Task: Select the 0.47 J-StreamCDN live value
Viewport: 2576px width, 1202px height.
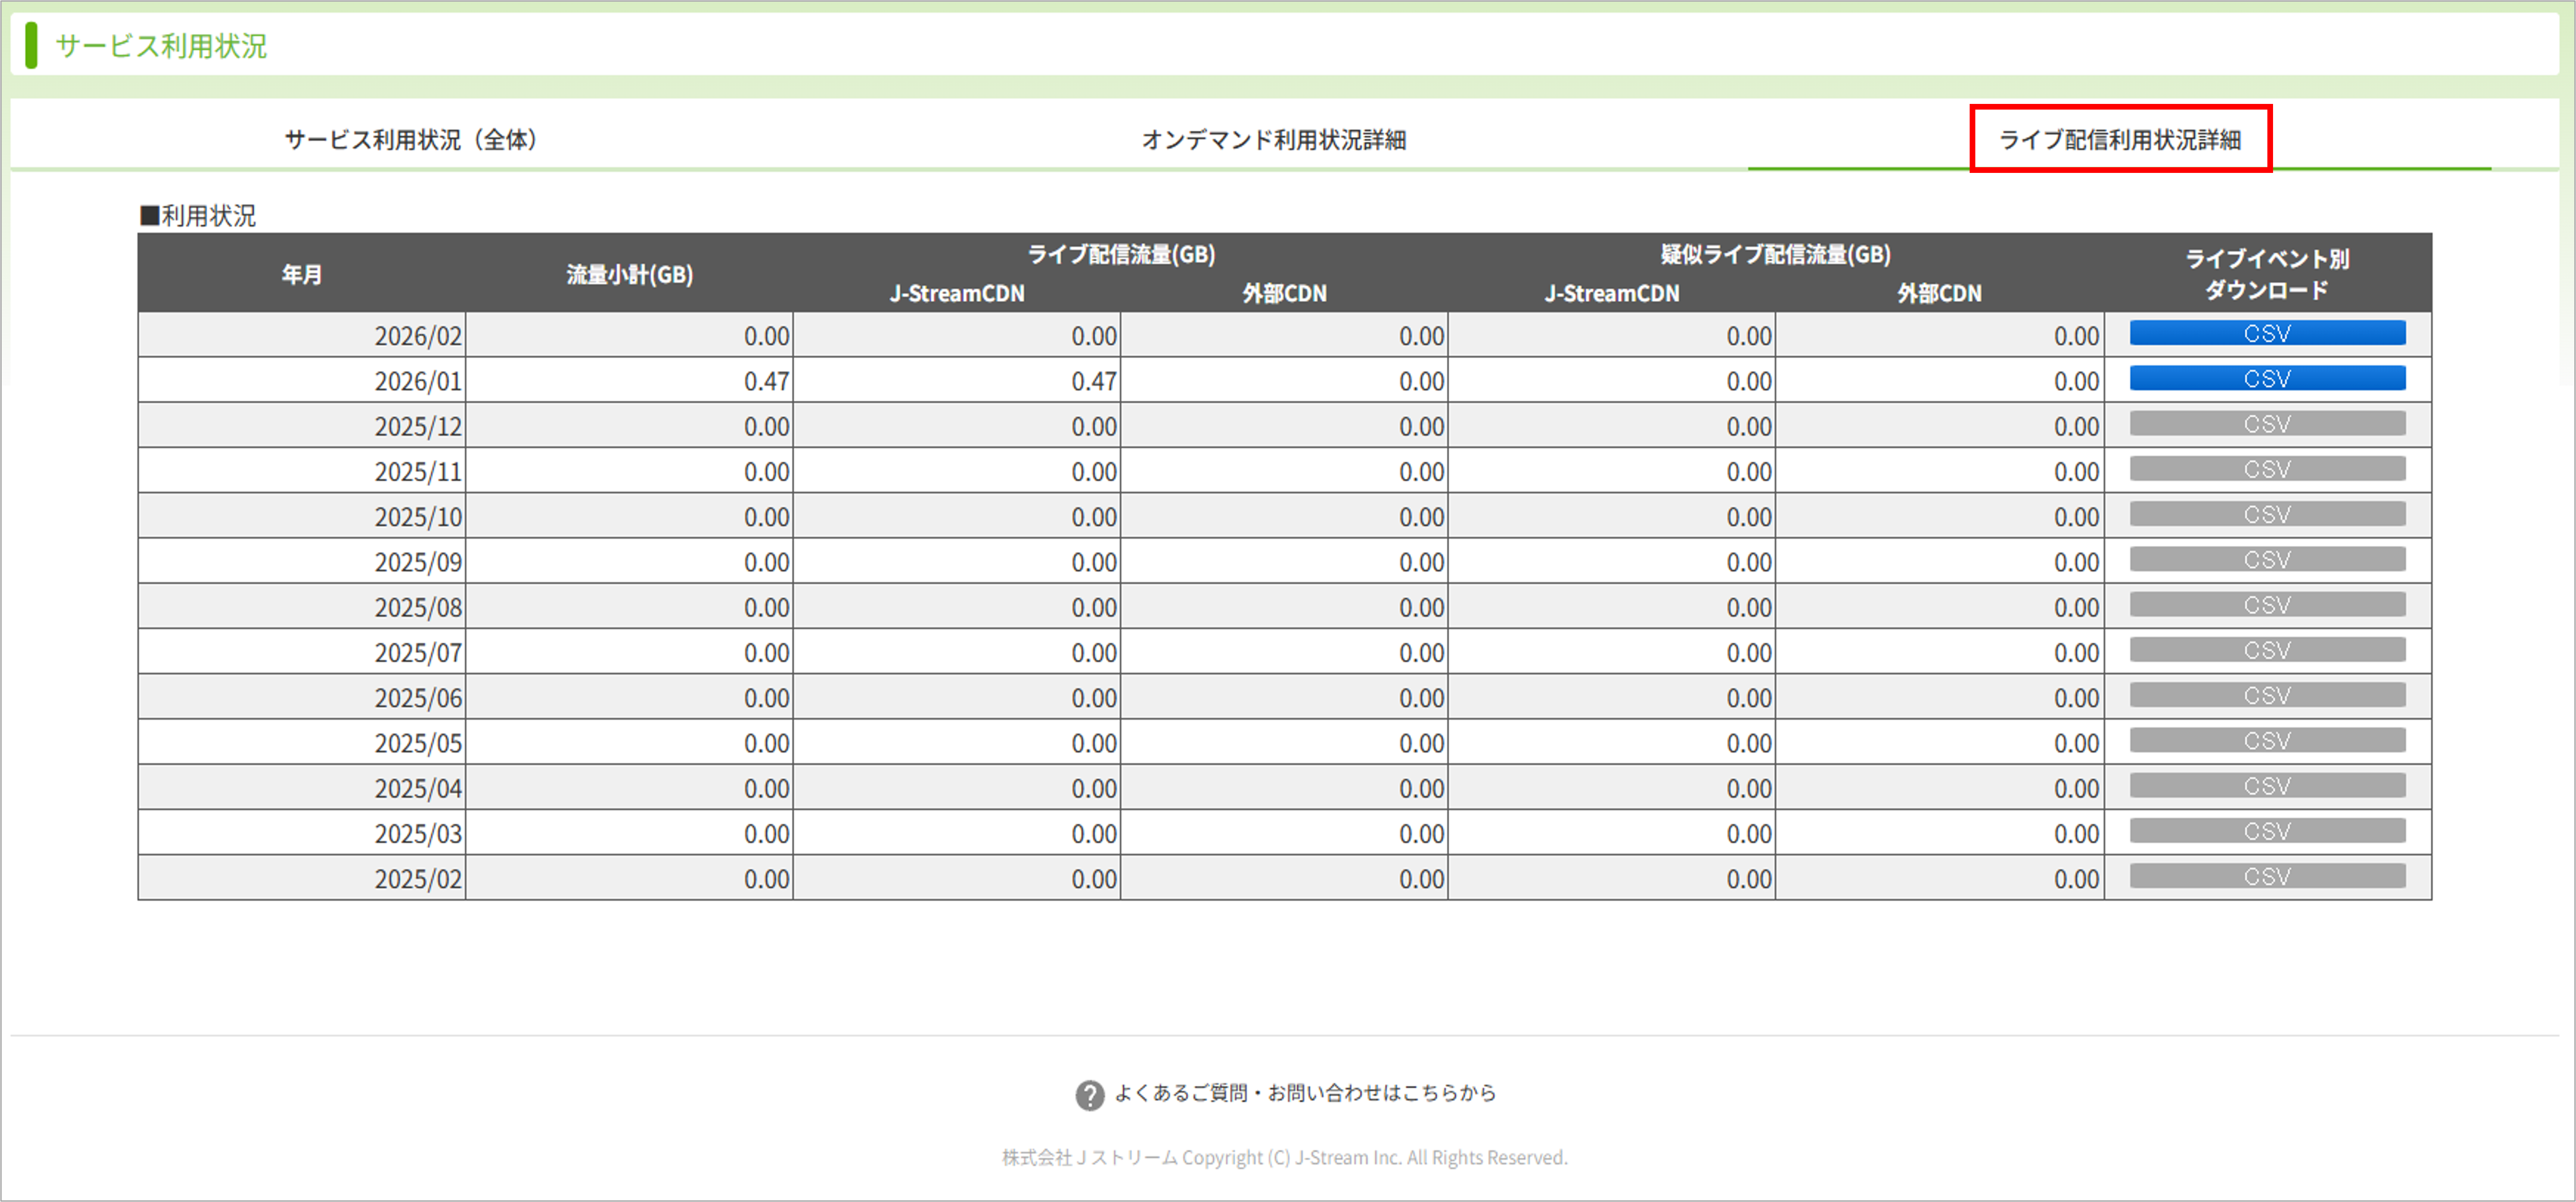Action: point(1094,381)
